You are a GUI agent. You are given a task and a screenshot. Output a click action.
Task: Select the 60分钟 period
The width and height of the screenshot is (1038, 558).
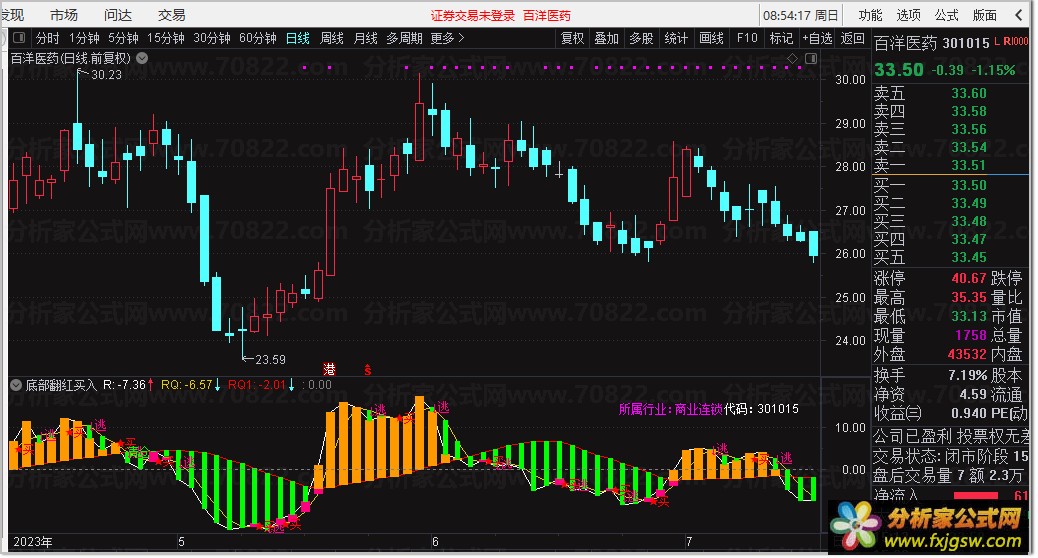pyautogui.click(x=258, y=38)
